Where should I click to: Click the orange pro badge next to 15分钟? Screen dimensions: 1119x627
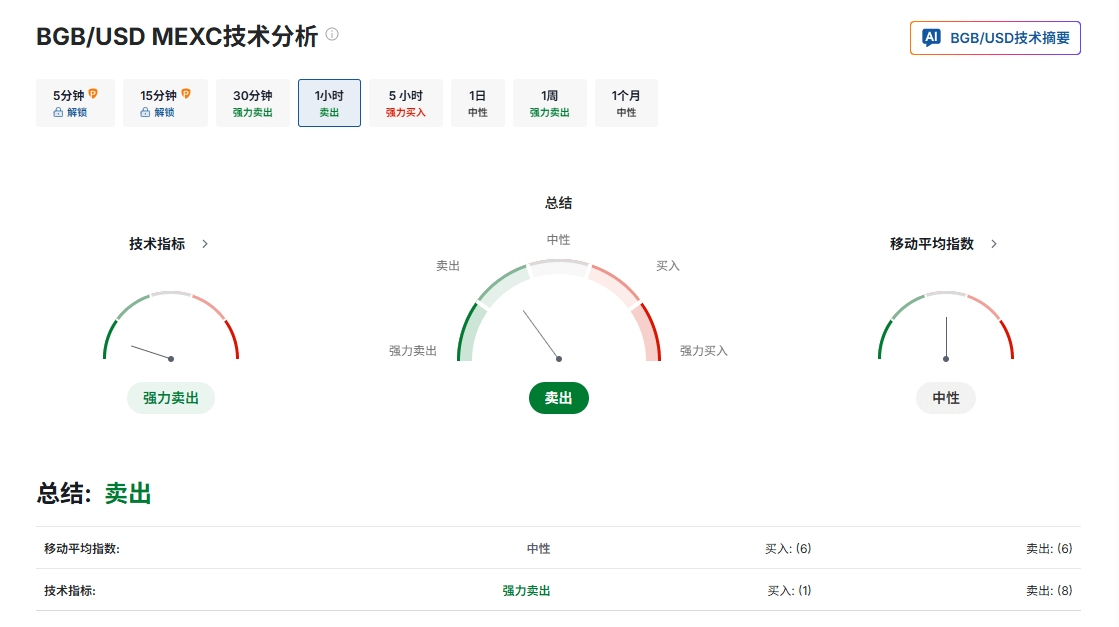click(186, 94)
